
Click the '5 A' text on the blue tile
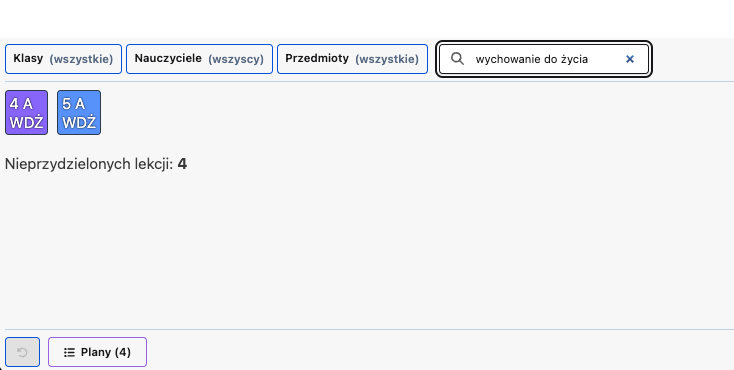(73, 104)
